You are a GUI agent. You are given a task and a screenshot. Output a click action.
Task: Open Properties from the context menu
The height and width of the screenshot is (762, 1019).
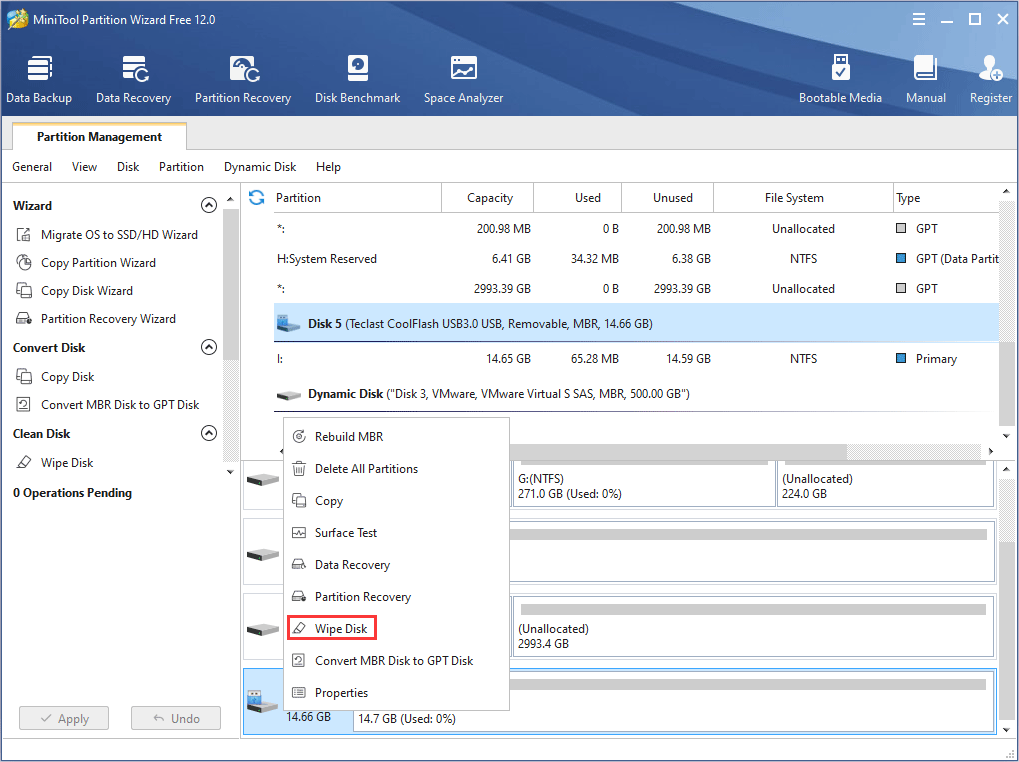tap(396, 692)
